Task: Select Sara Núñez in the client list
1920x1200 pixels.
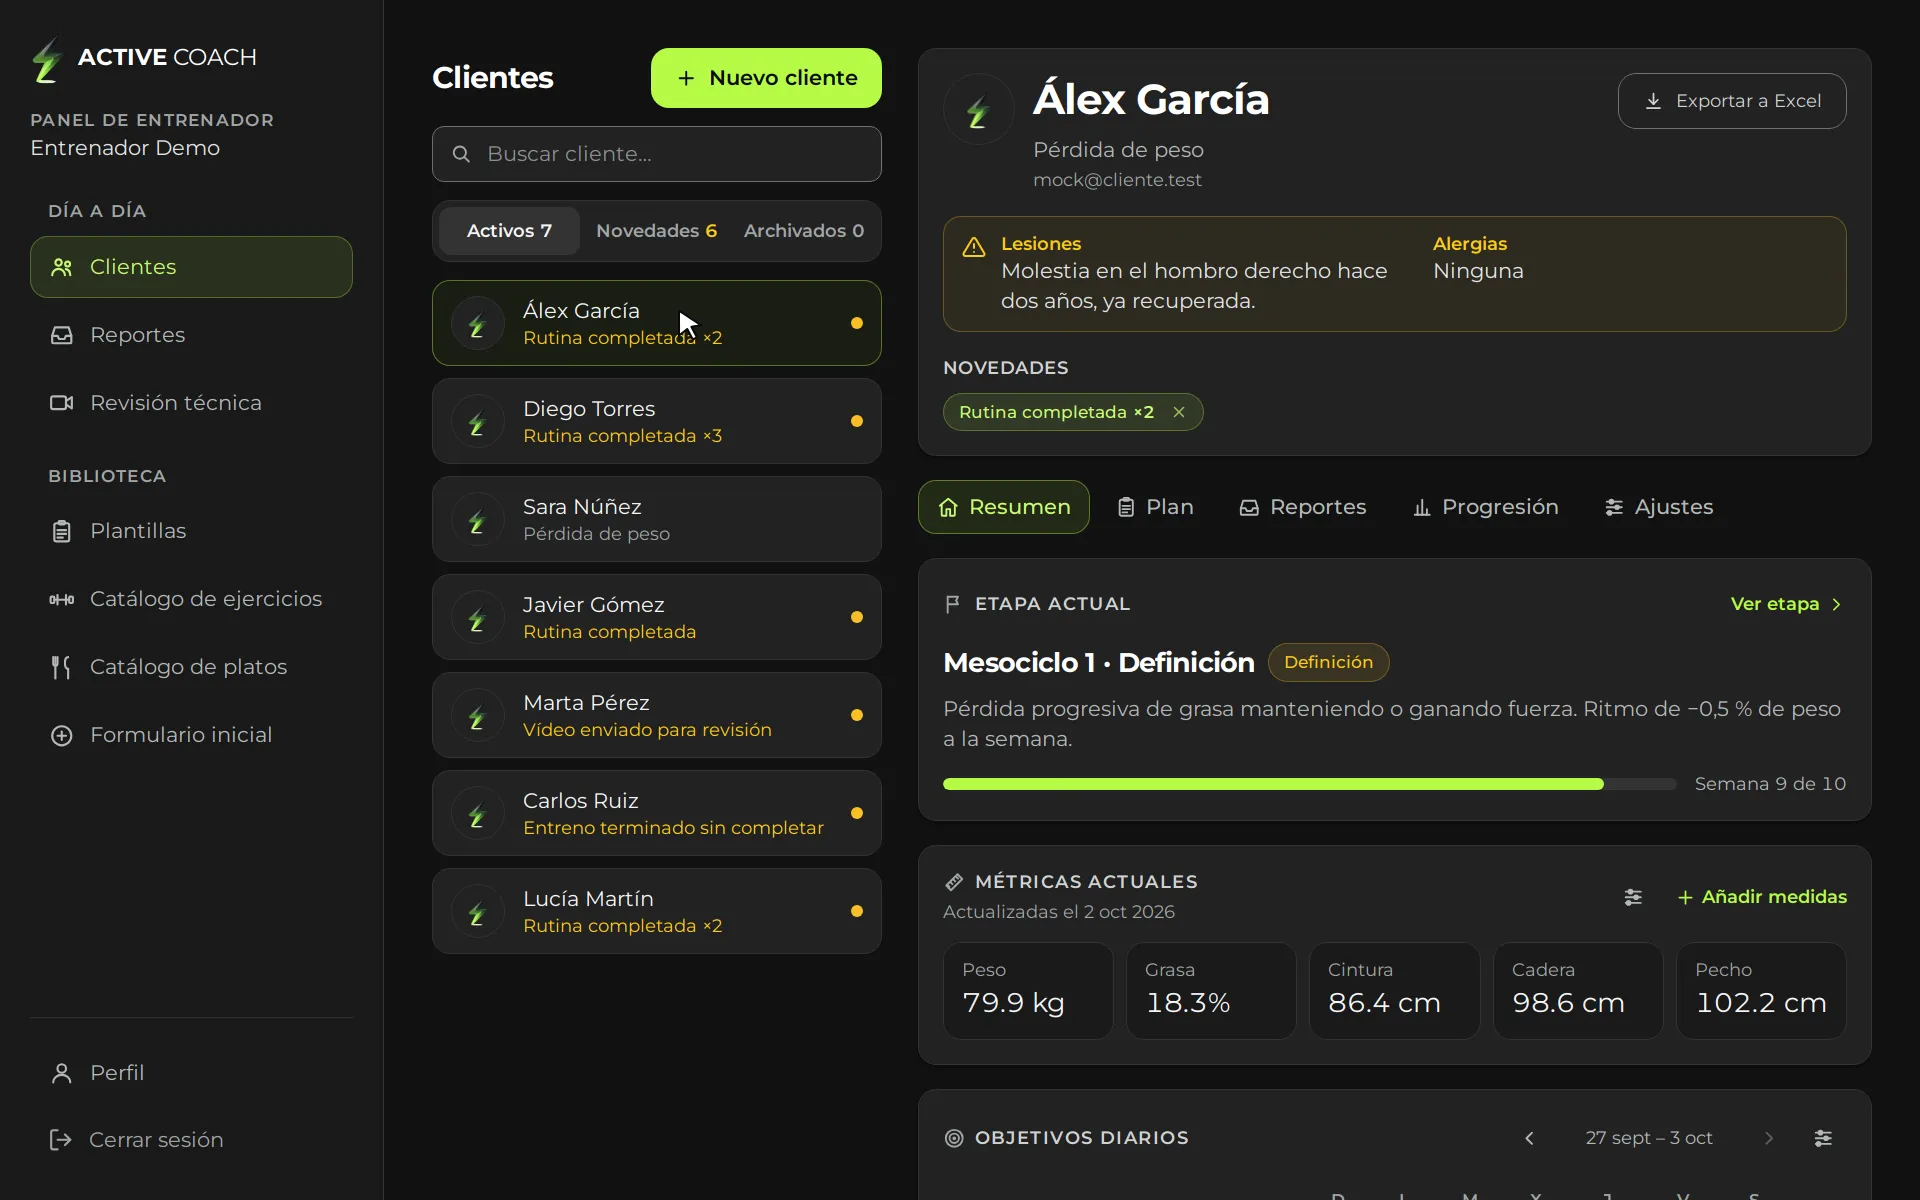Action: (x=656, y=519)
